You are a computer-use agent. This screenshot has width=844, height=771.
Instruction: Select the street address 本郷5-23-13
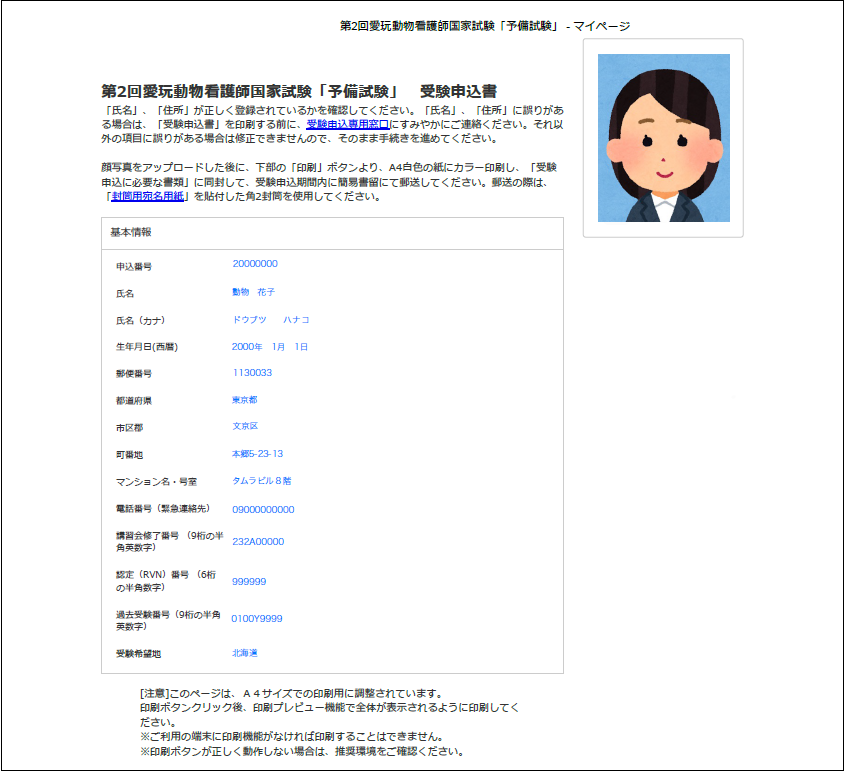[x=258, y=454]
